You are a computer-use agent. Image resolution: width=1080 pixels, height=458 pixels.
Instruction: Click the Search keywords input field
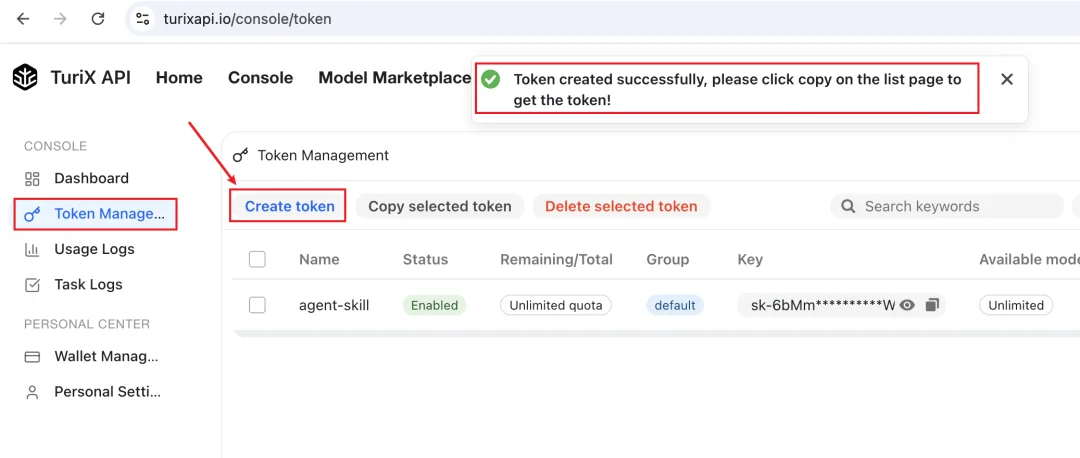[x=955, y=206]
